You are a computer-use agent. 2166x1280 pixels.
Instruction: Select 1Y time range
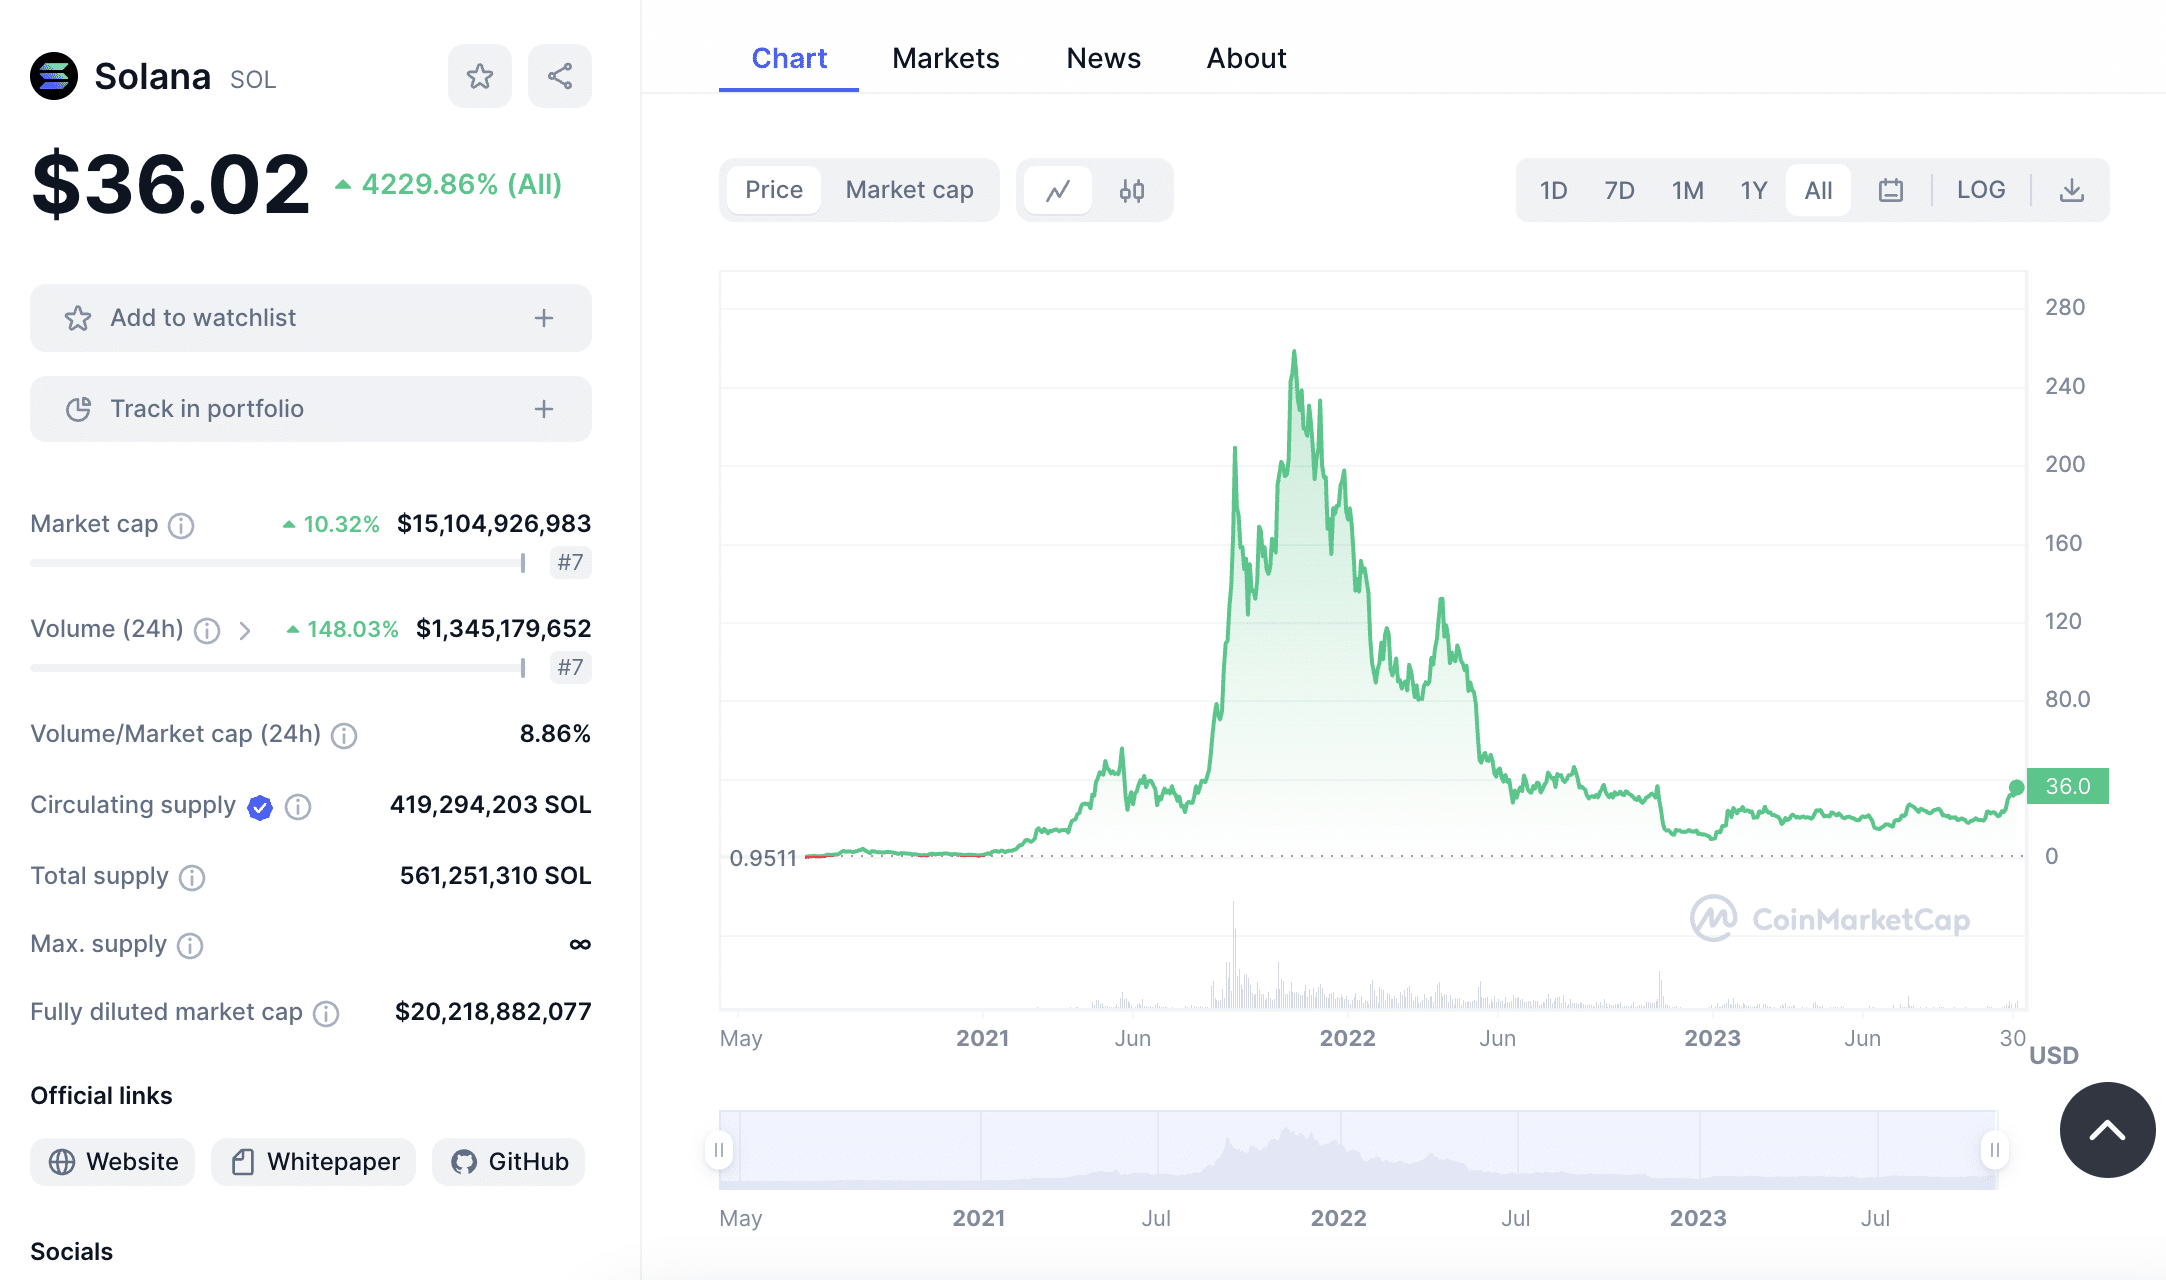1754,190
